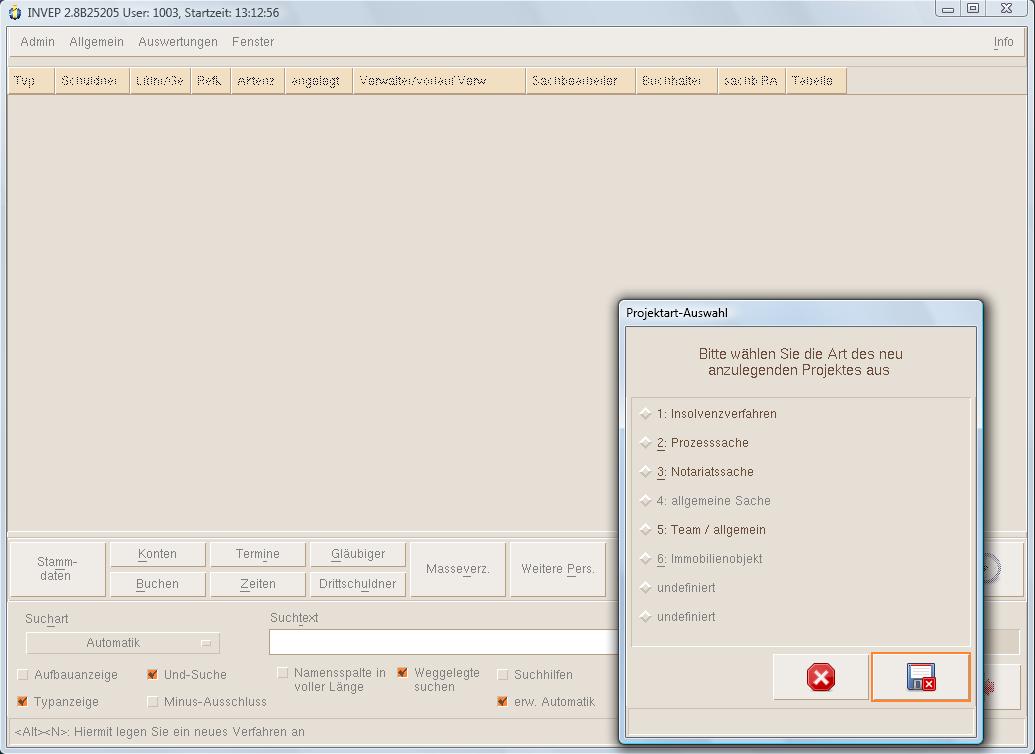Select option 2: Prozesssache

pos(694,443)
